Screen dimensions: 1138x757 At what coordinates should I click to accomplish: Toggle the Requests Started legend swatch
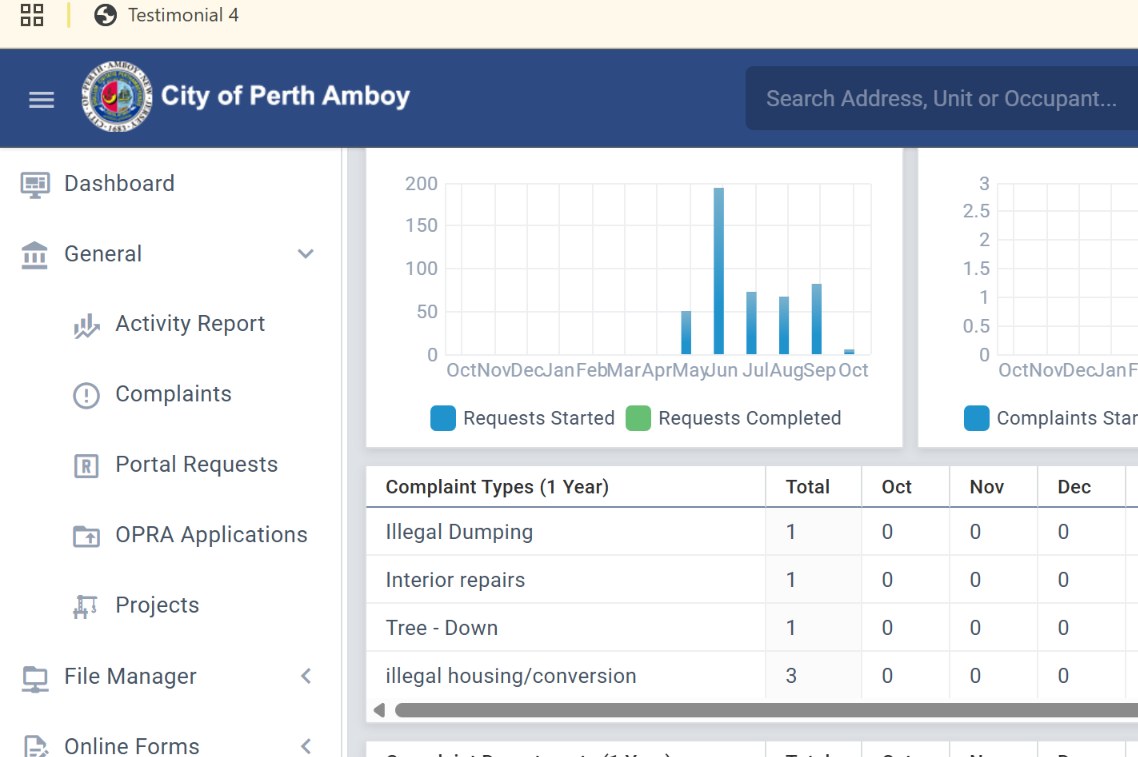[x=443, y=418]
